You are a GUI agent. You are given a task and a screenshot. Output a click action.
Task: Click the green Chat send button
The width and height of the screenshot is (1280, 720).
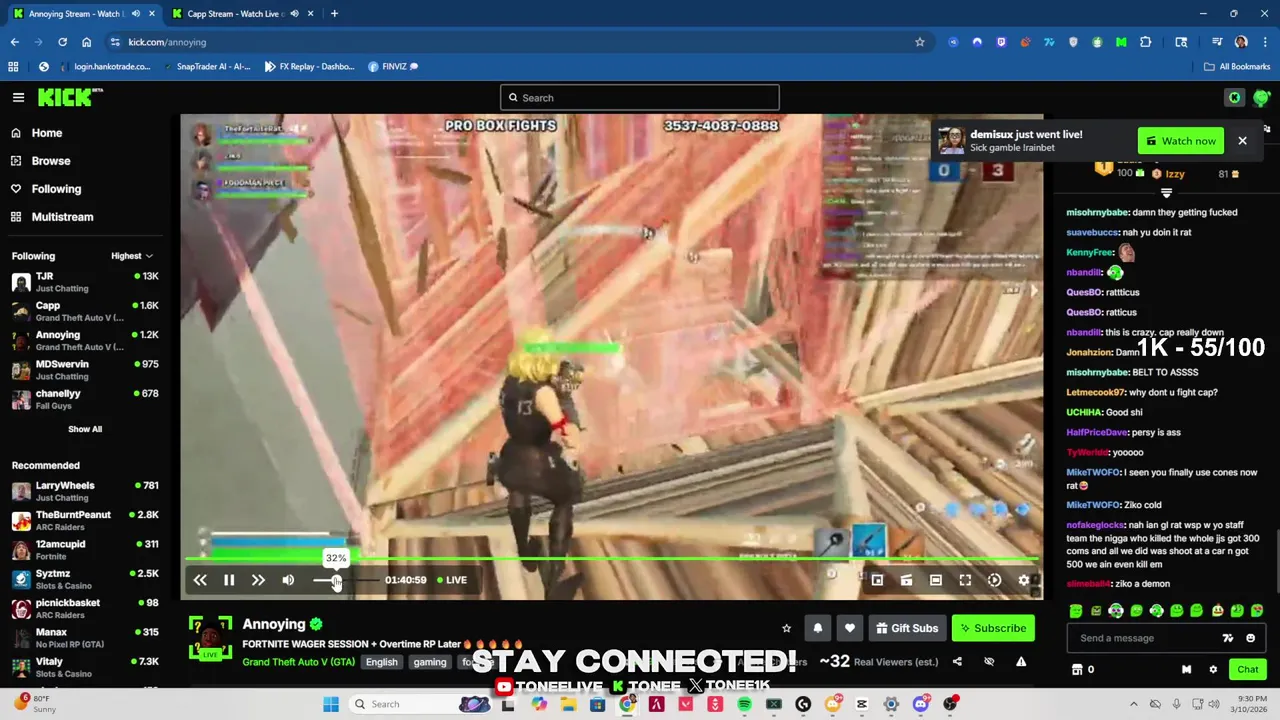pos(1248,670)
